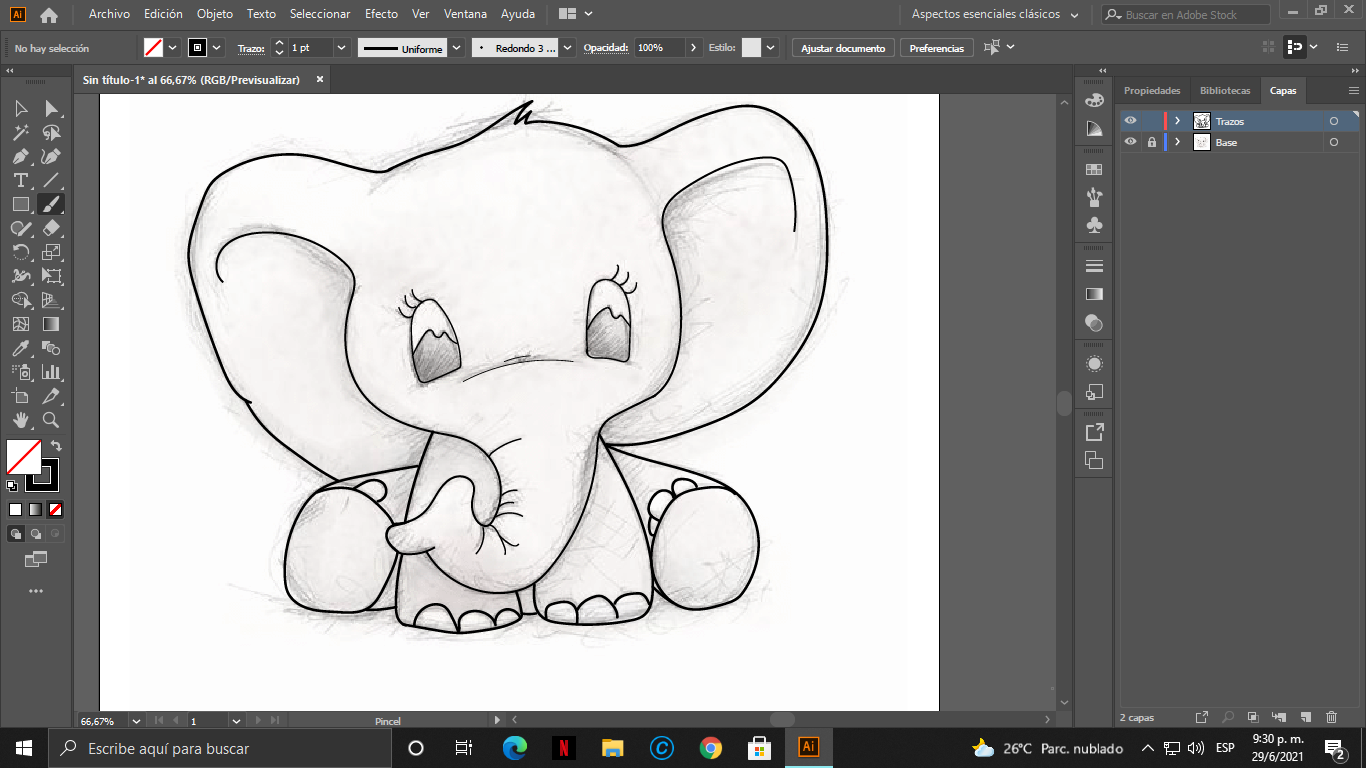This screenshot has width=1366, height=768.
Task: Open the Color palette panel icon
Action: pyautogui.click(x=1094, y=100)
